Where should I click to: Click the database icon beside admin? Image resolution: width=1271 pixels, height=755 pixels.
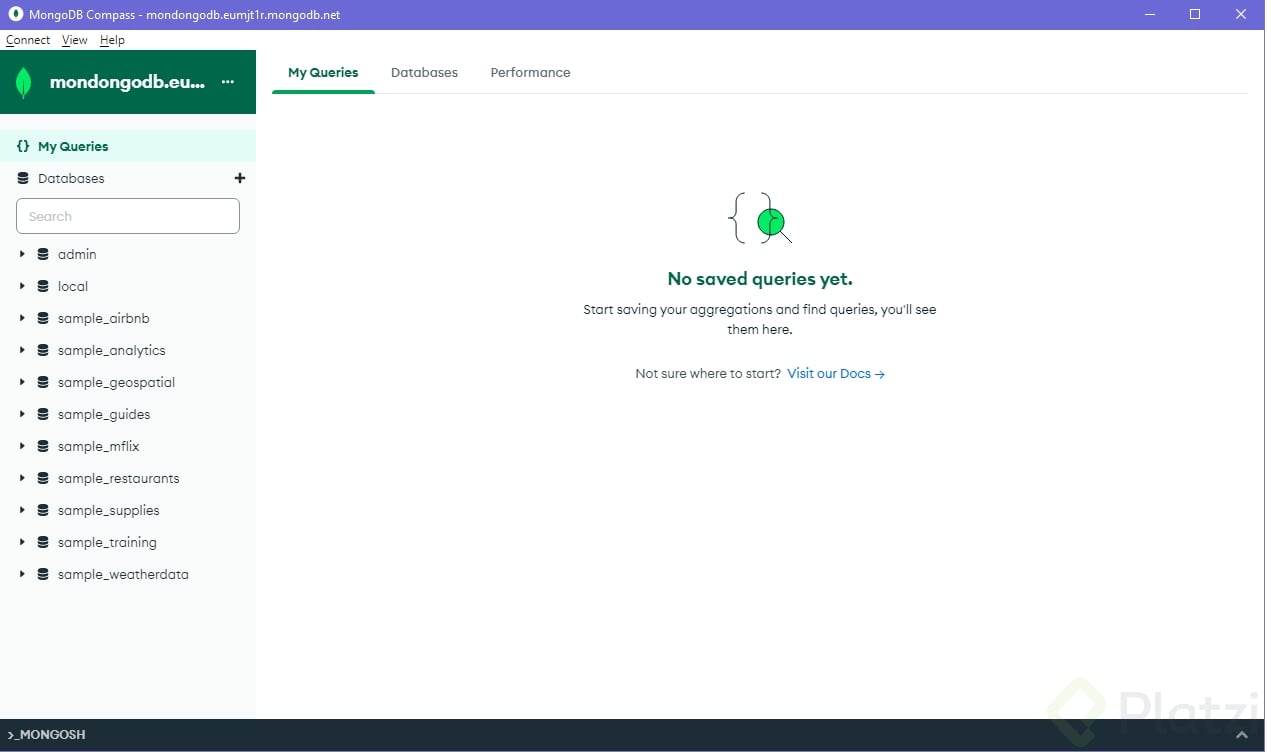(x=43, y=254)
